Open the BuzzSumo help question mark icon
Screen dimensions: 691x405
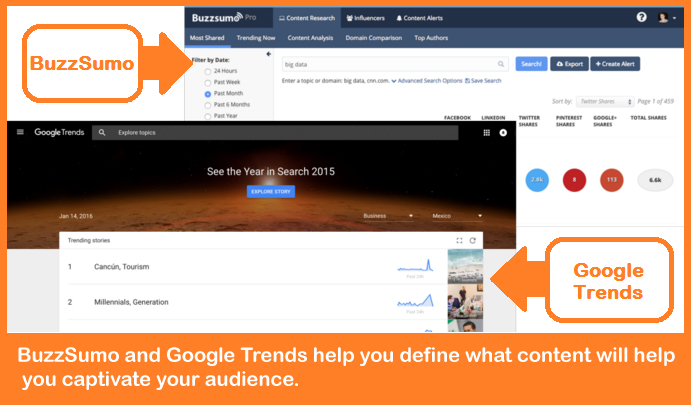(641, 17)
